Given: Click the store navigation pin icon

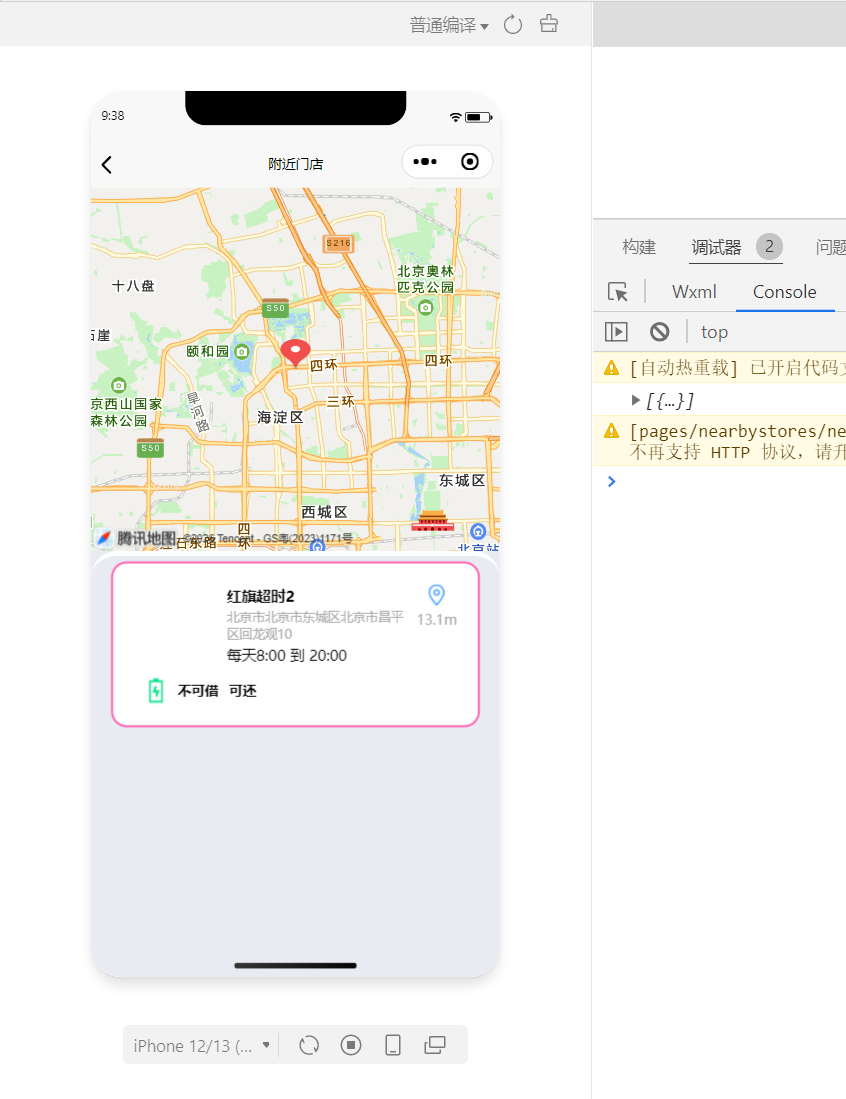Looking at the screenshot, I should [436, 595].
